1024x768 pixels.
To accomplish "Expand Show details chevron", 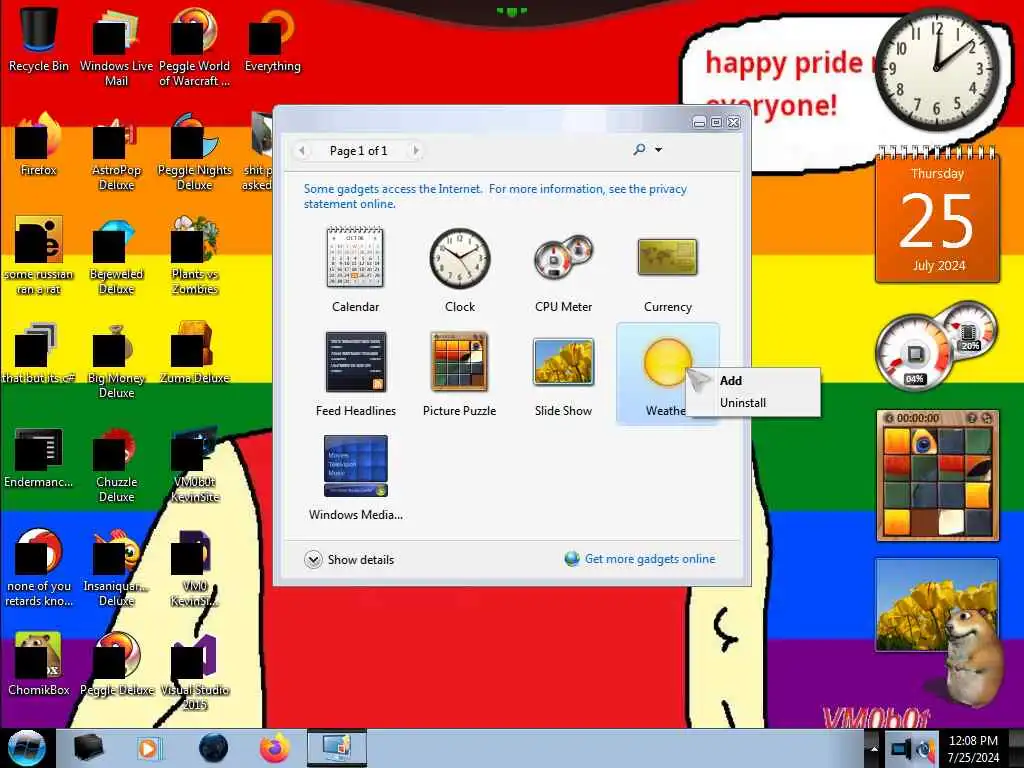I will 313,560.
